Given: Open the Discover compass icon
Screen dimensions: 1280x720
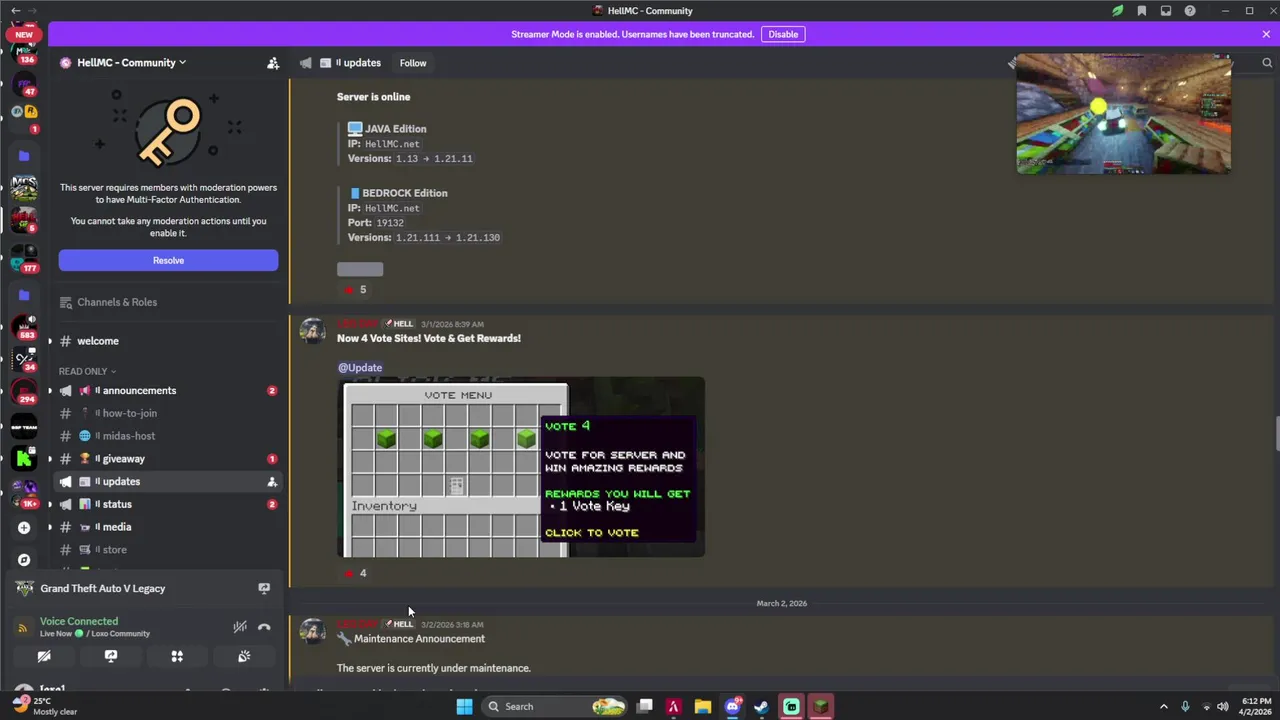Looking at the screenshot, I should pos(24,560).
